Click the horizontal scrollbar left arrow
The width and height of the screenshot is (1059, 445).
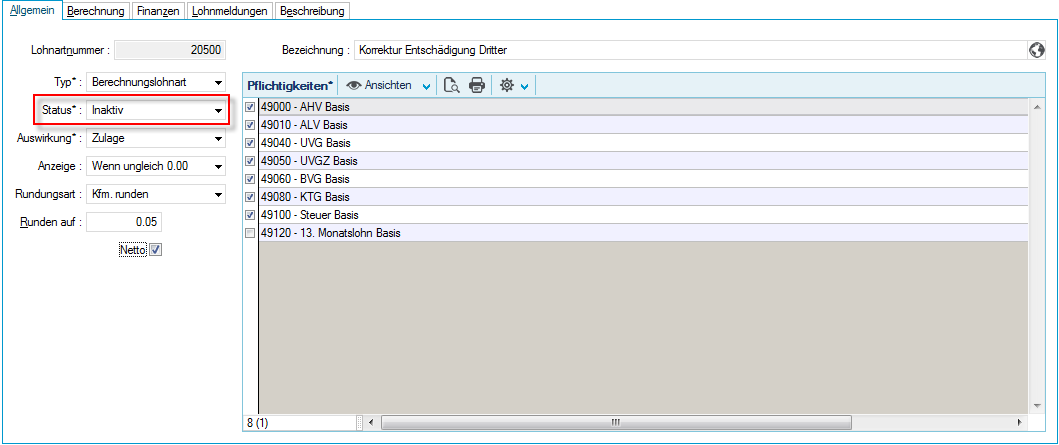371,423
